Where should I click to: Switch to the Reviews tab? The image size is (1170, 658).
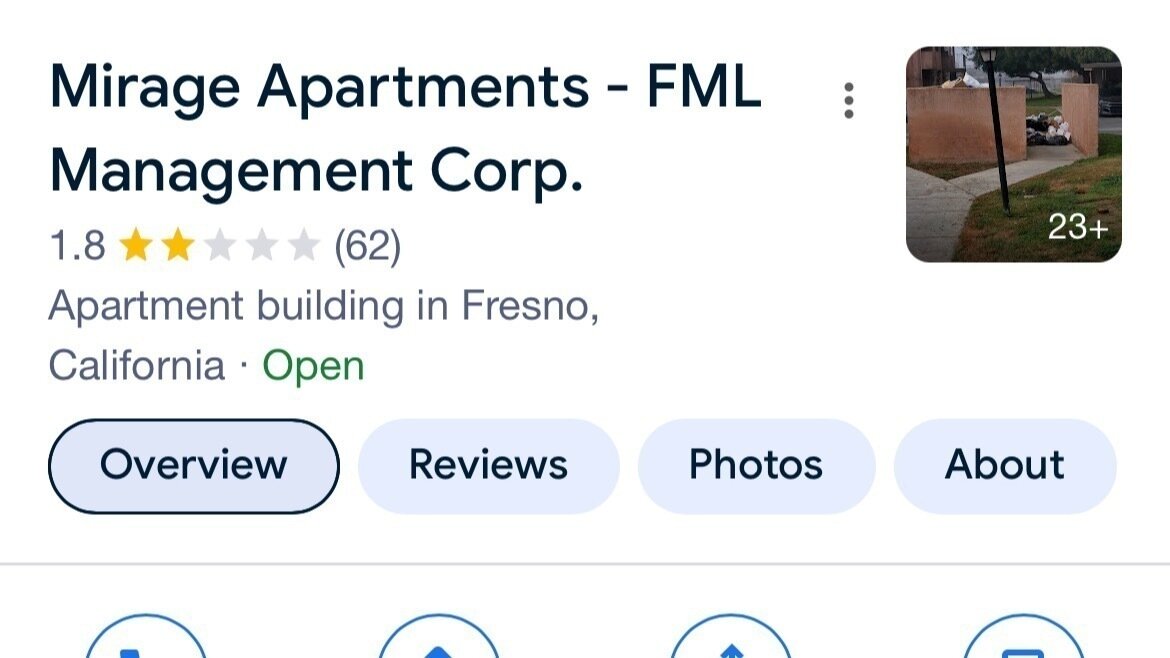(x=488, y=466)
